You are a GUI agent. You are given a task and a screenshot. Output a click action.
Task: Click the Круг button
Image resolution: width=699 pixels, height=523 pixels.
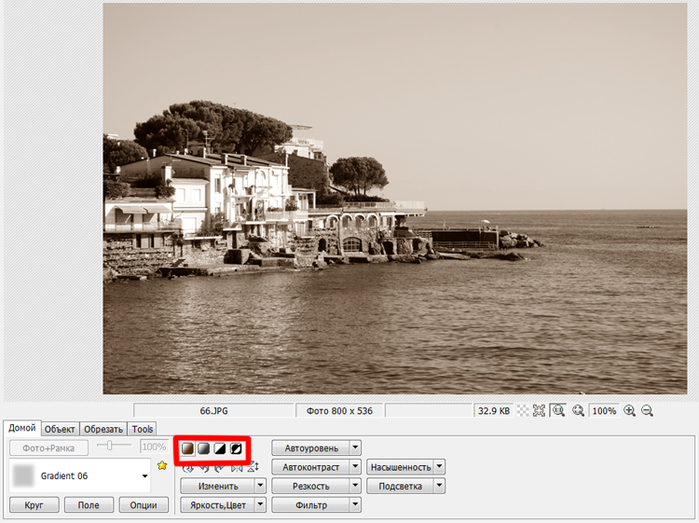34,505
